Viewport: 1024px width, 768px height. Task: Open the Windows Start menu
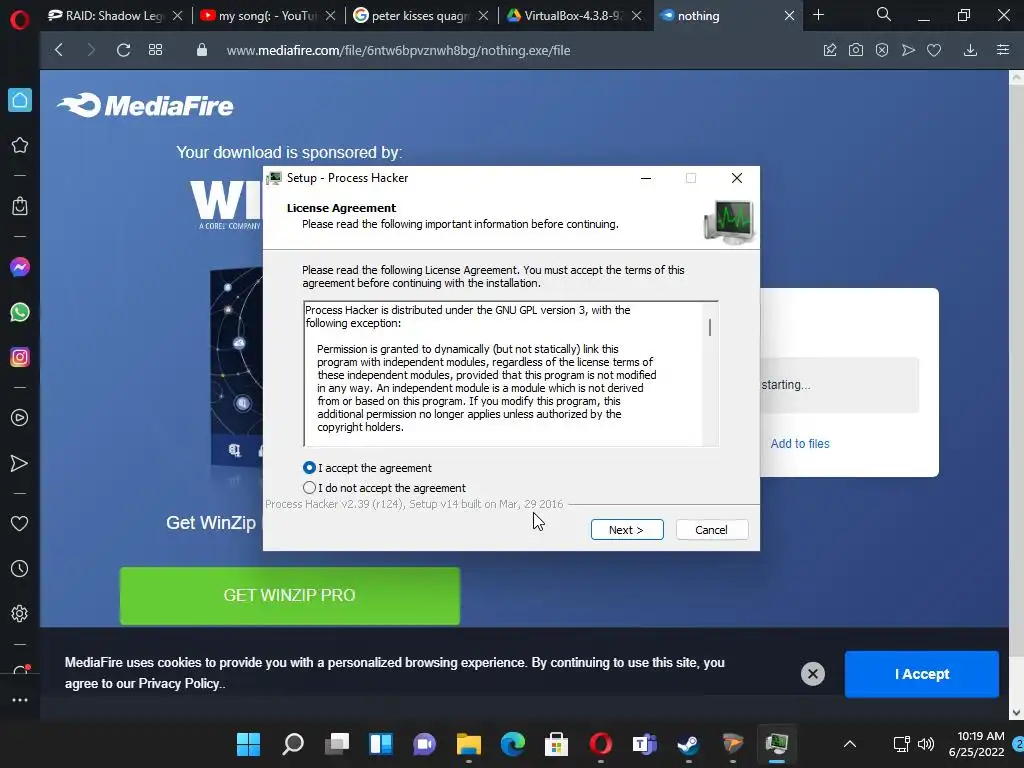click(248, 744)
